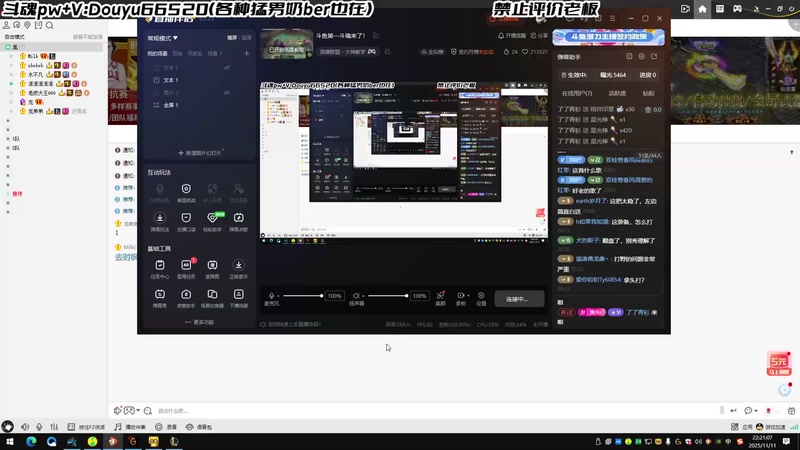Open the 弹幕助手 panel settings gear icon
Image resolution: width=800 pixels, height=450 pixels.
click(642, 57)
